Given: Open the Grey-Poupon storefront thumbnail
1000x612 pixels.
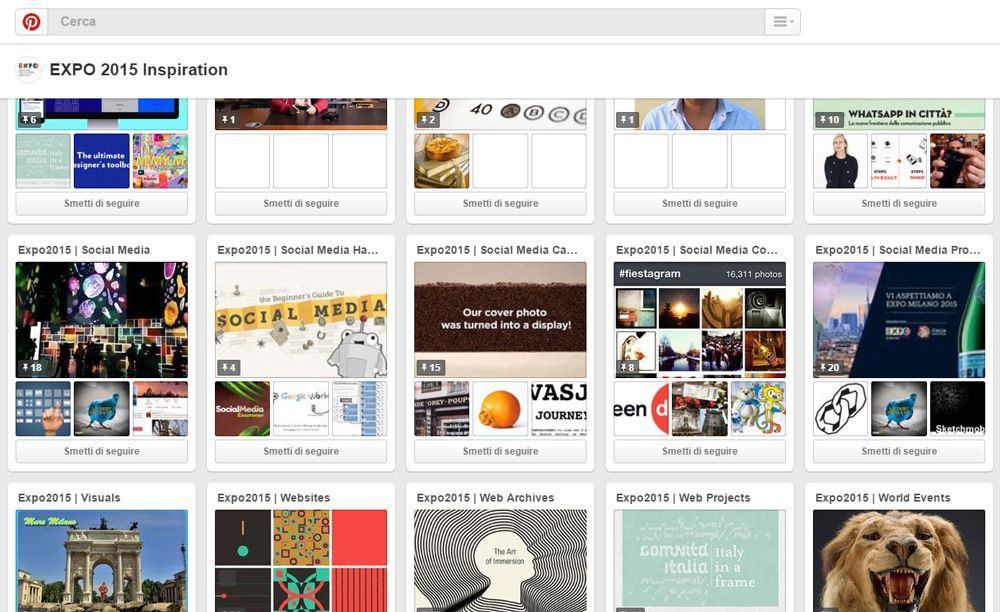Looking at the screenshot, I should (442, 409).
